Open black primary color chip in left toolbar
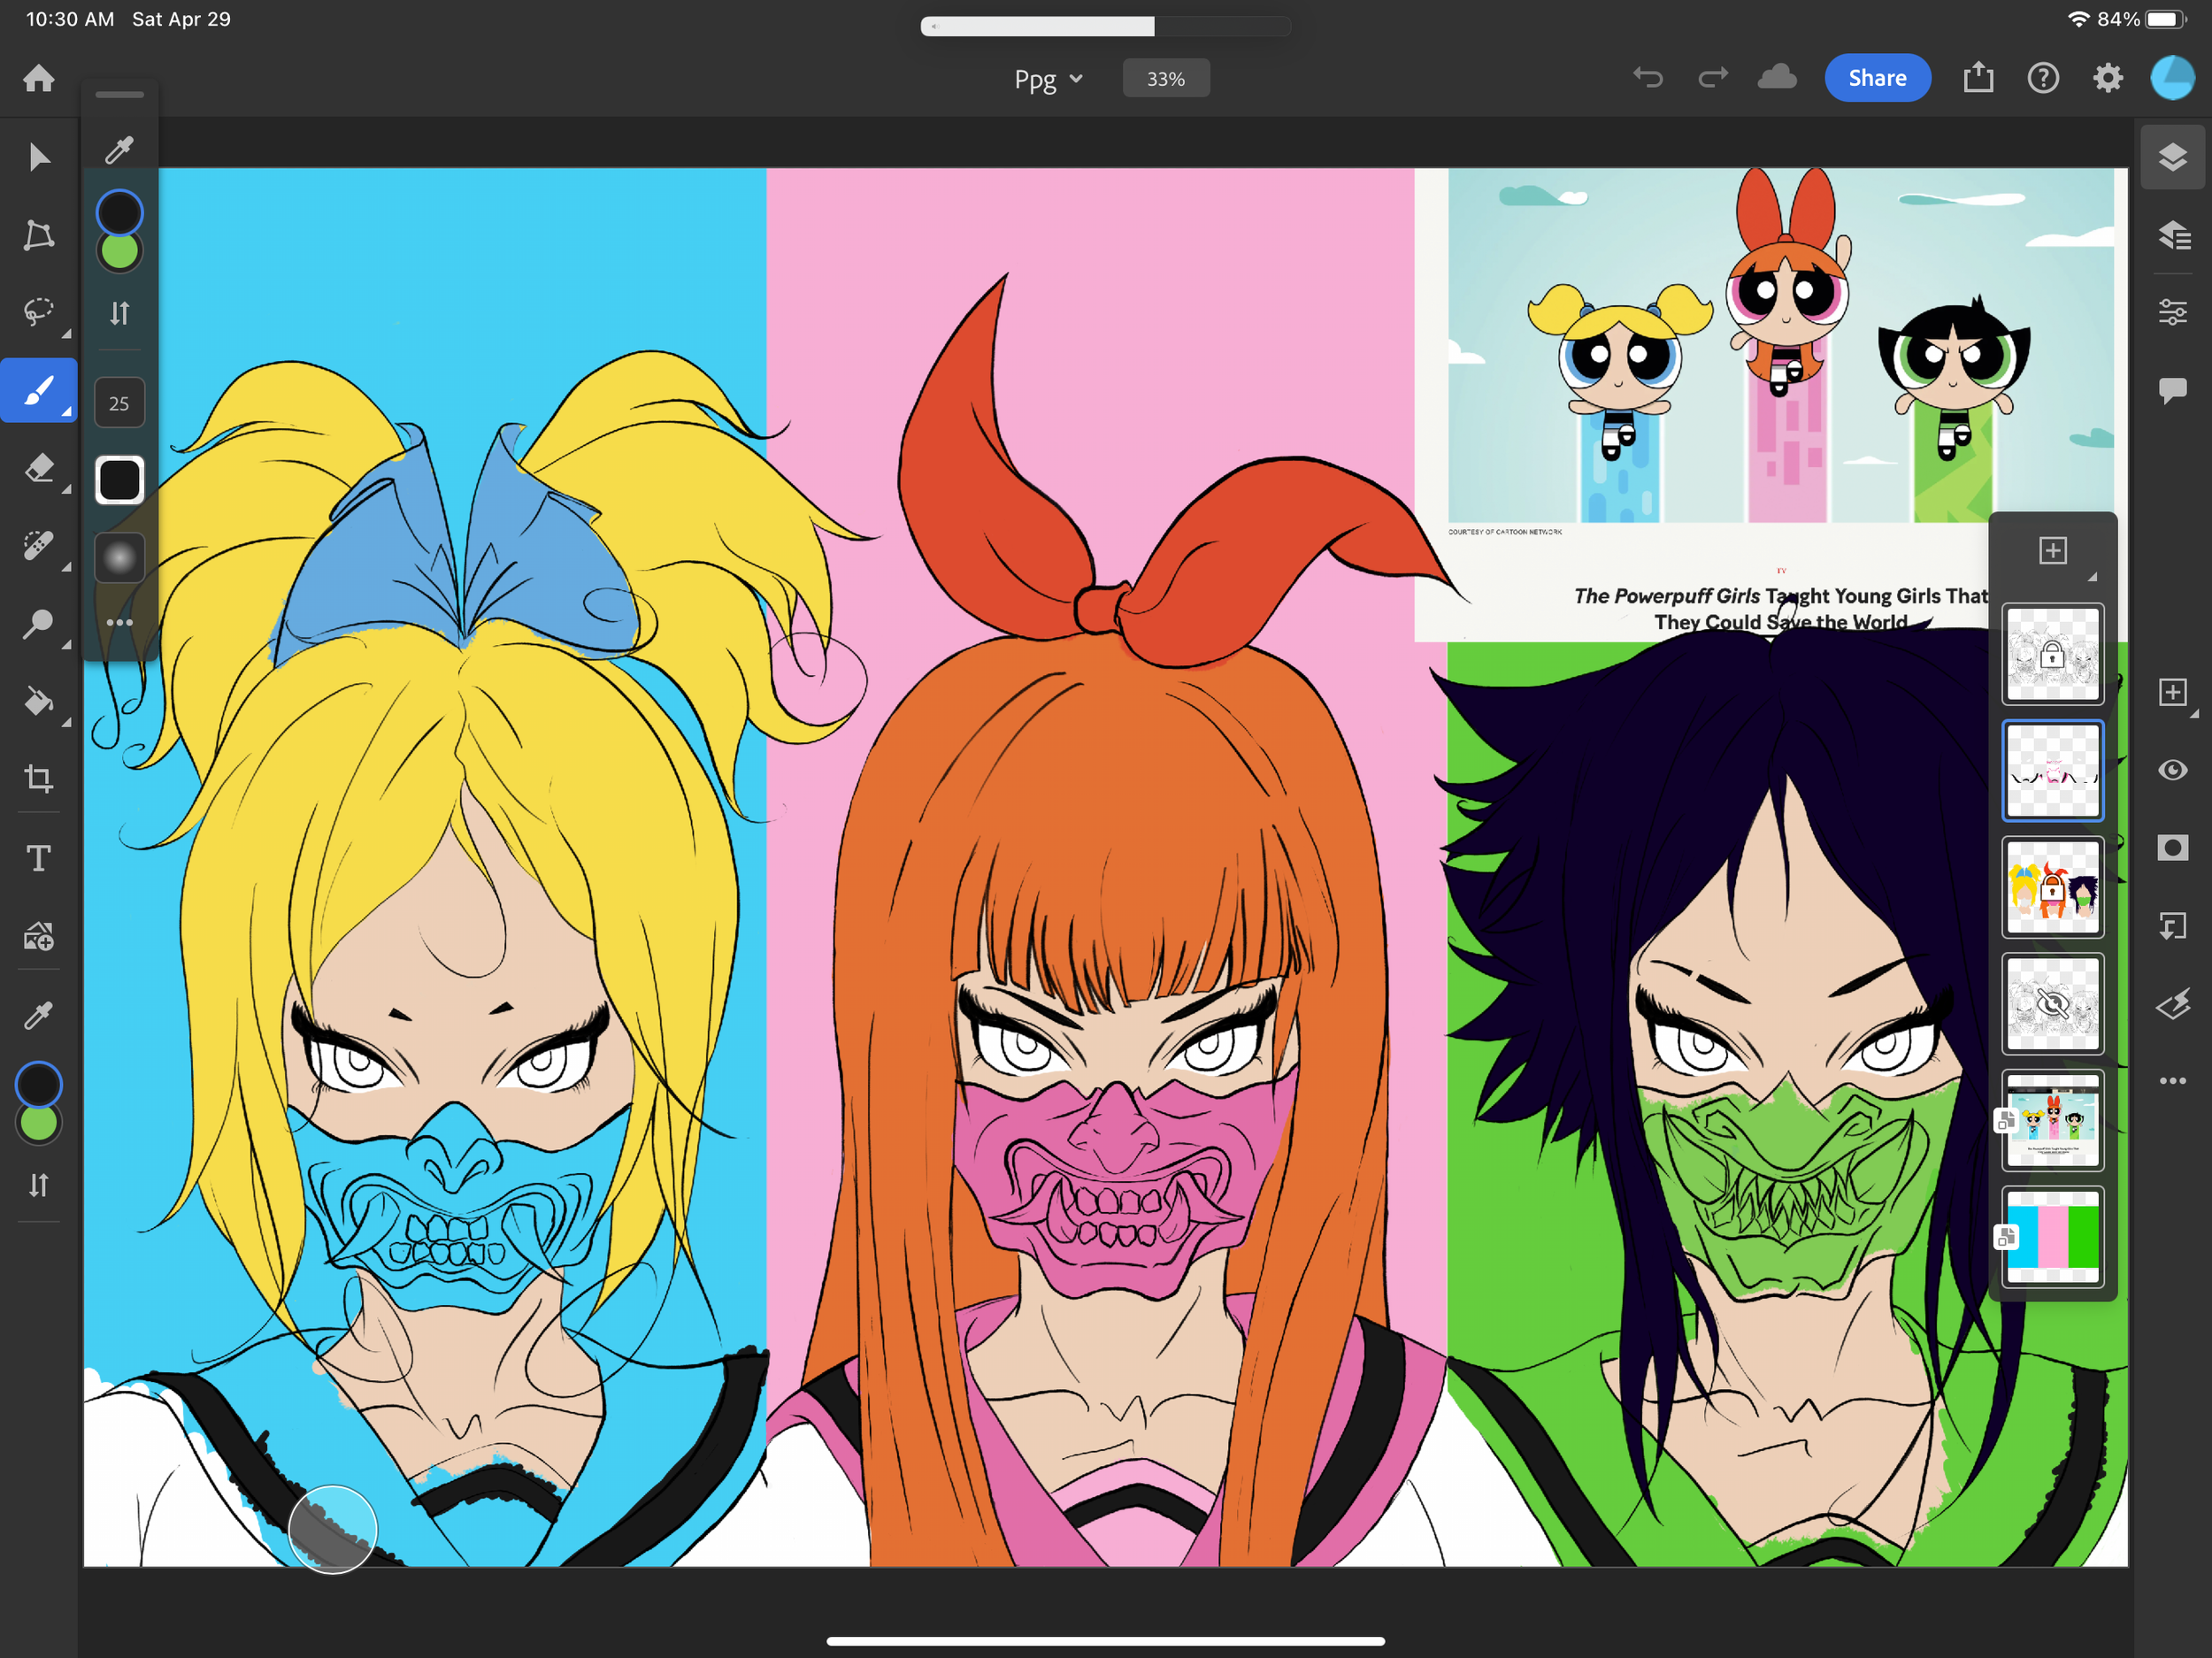This screenshot has width=2212, height=1658. 39,1085
